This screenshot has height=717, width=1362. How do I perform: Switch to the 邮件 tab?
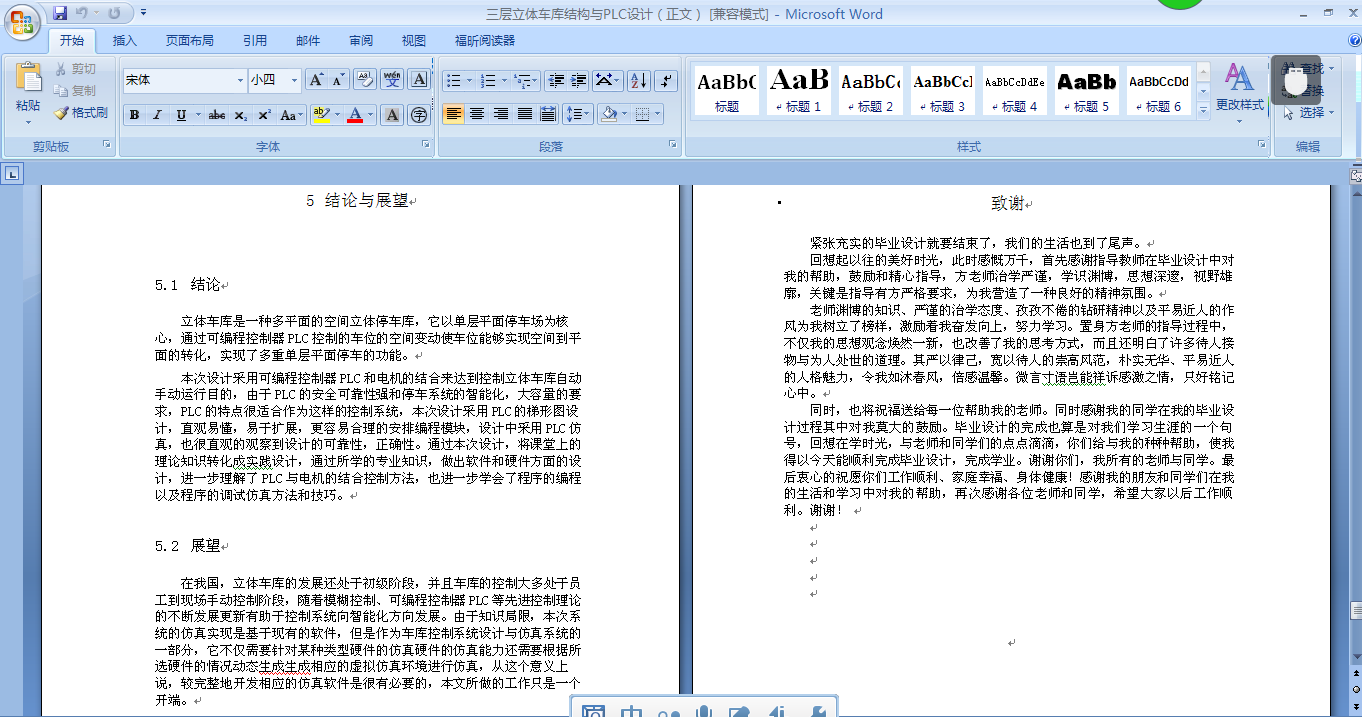pos(308,41)
